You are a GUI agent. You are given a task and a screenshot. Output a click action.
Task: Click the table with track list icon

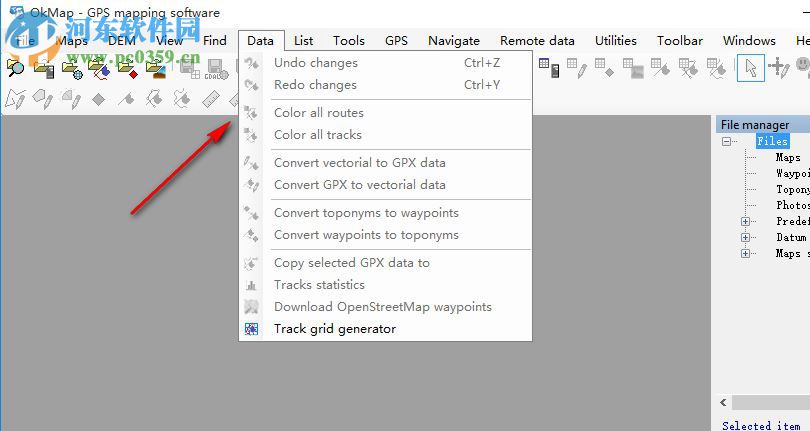(x=716, y=68)
